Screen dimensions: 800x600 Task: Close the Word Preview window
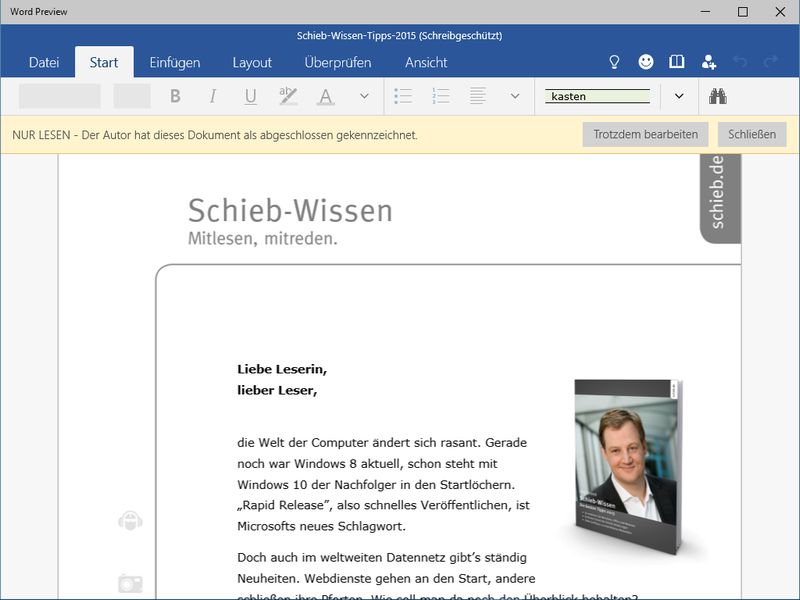tap(780, 12)
